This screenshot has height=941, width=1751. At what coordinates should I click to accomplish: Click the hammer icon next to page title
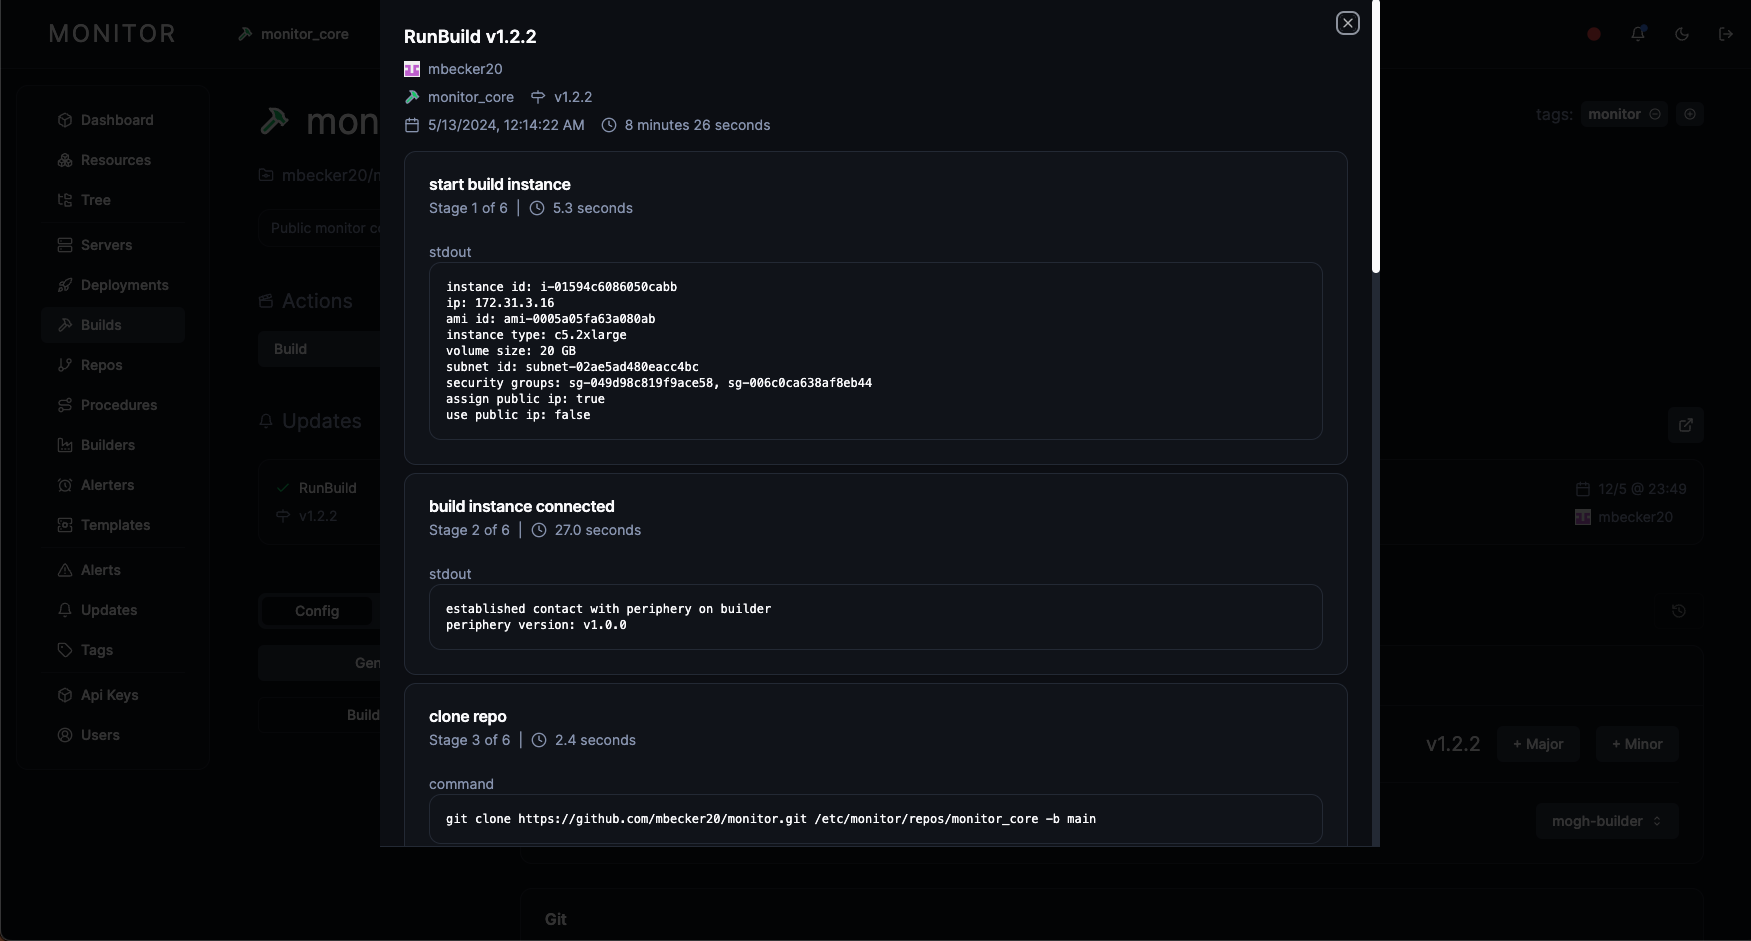(275, 121)
